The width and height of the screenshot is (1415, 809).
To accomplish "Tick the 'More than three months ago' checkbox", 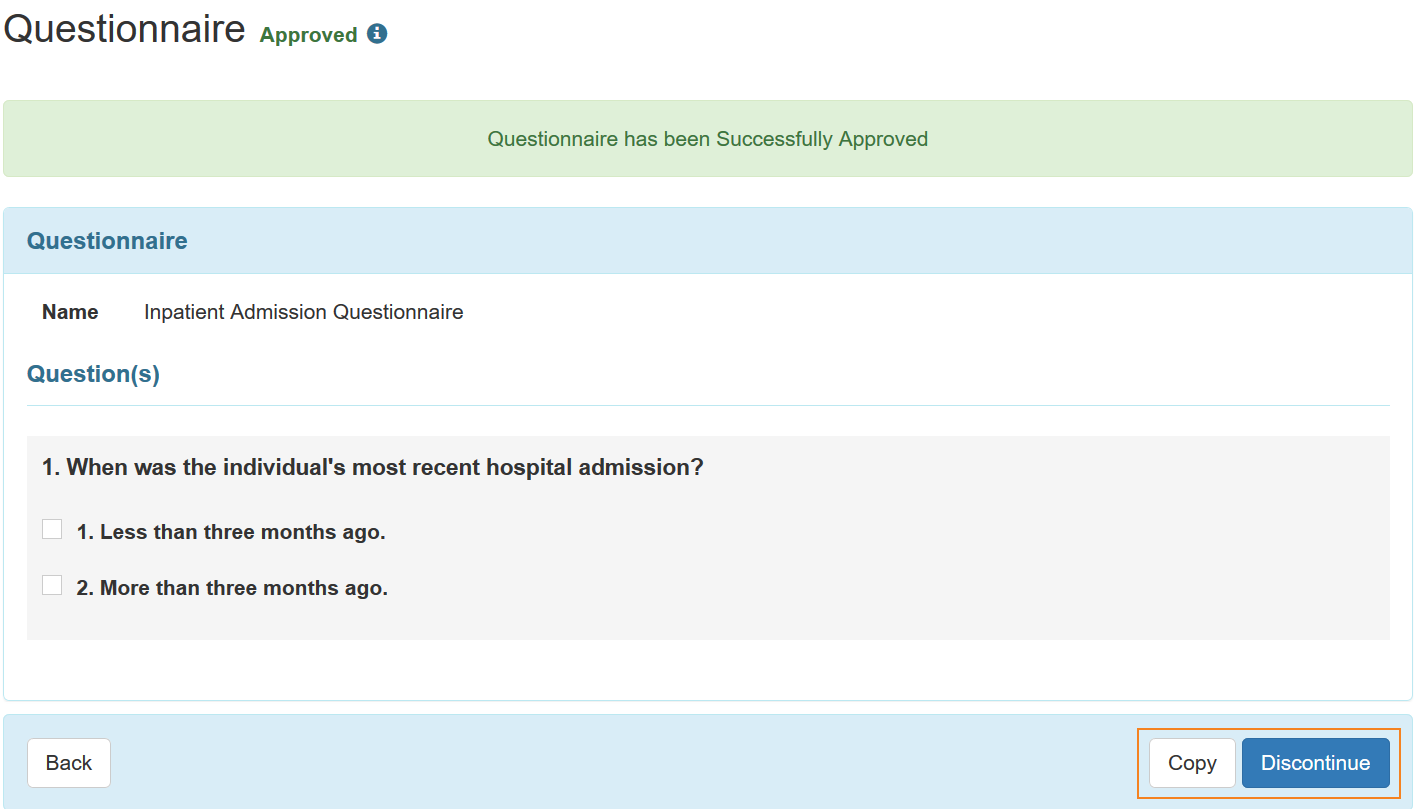I will (x=52, y=585).
